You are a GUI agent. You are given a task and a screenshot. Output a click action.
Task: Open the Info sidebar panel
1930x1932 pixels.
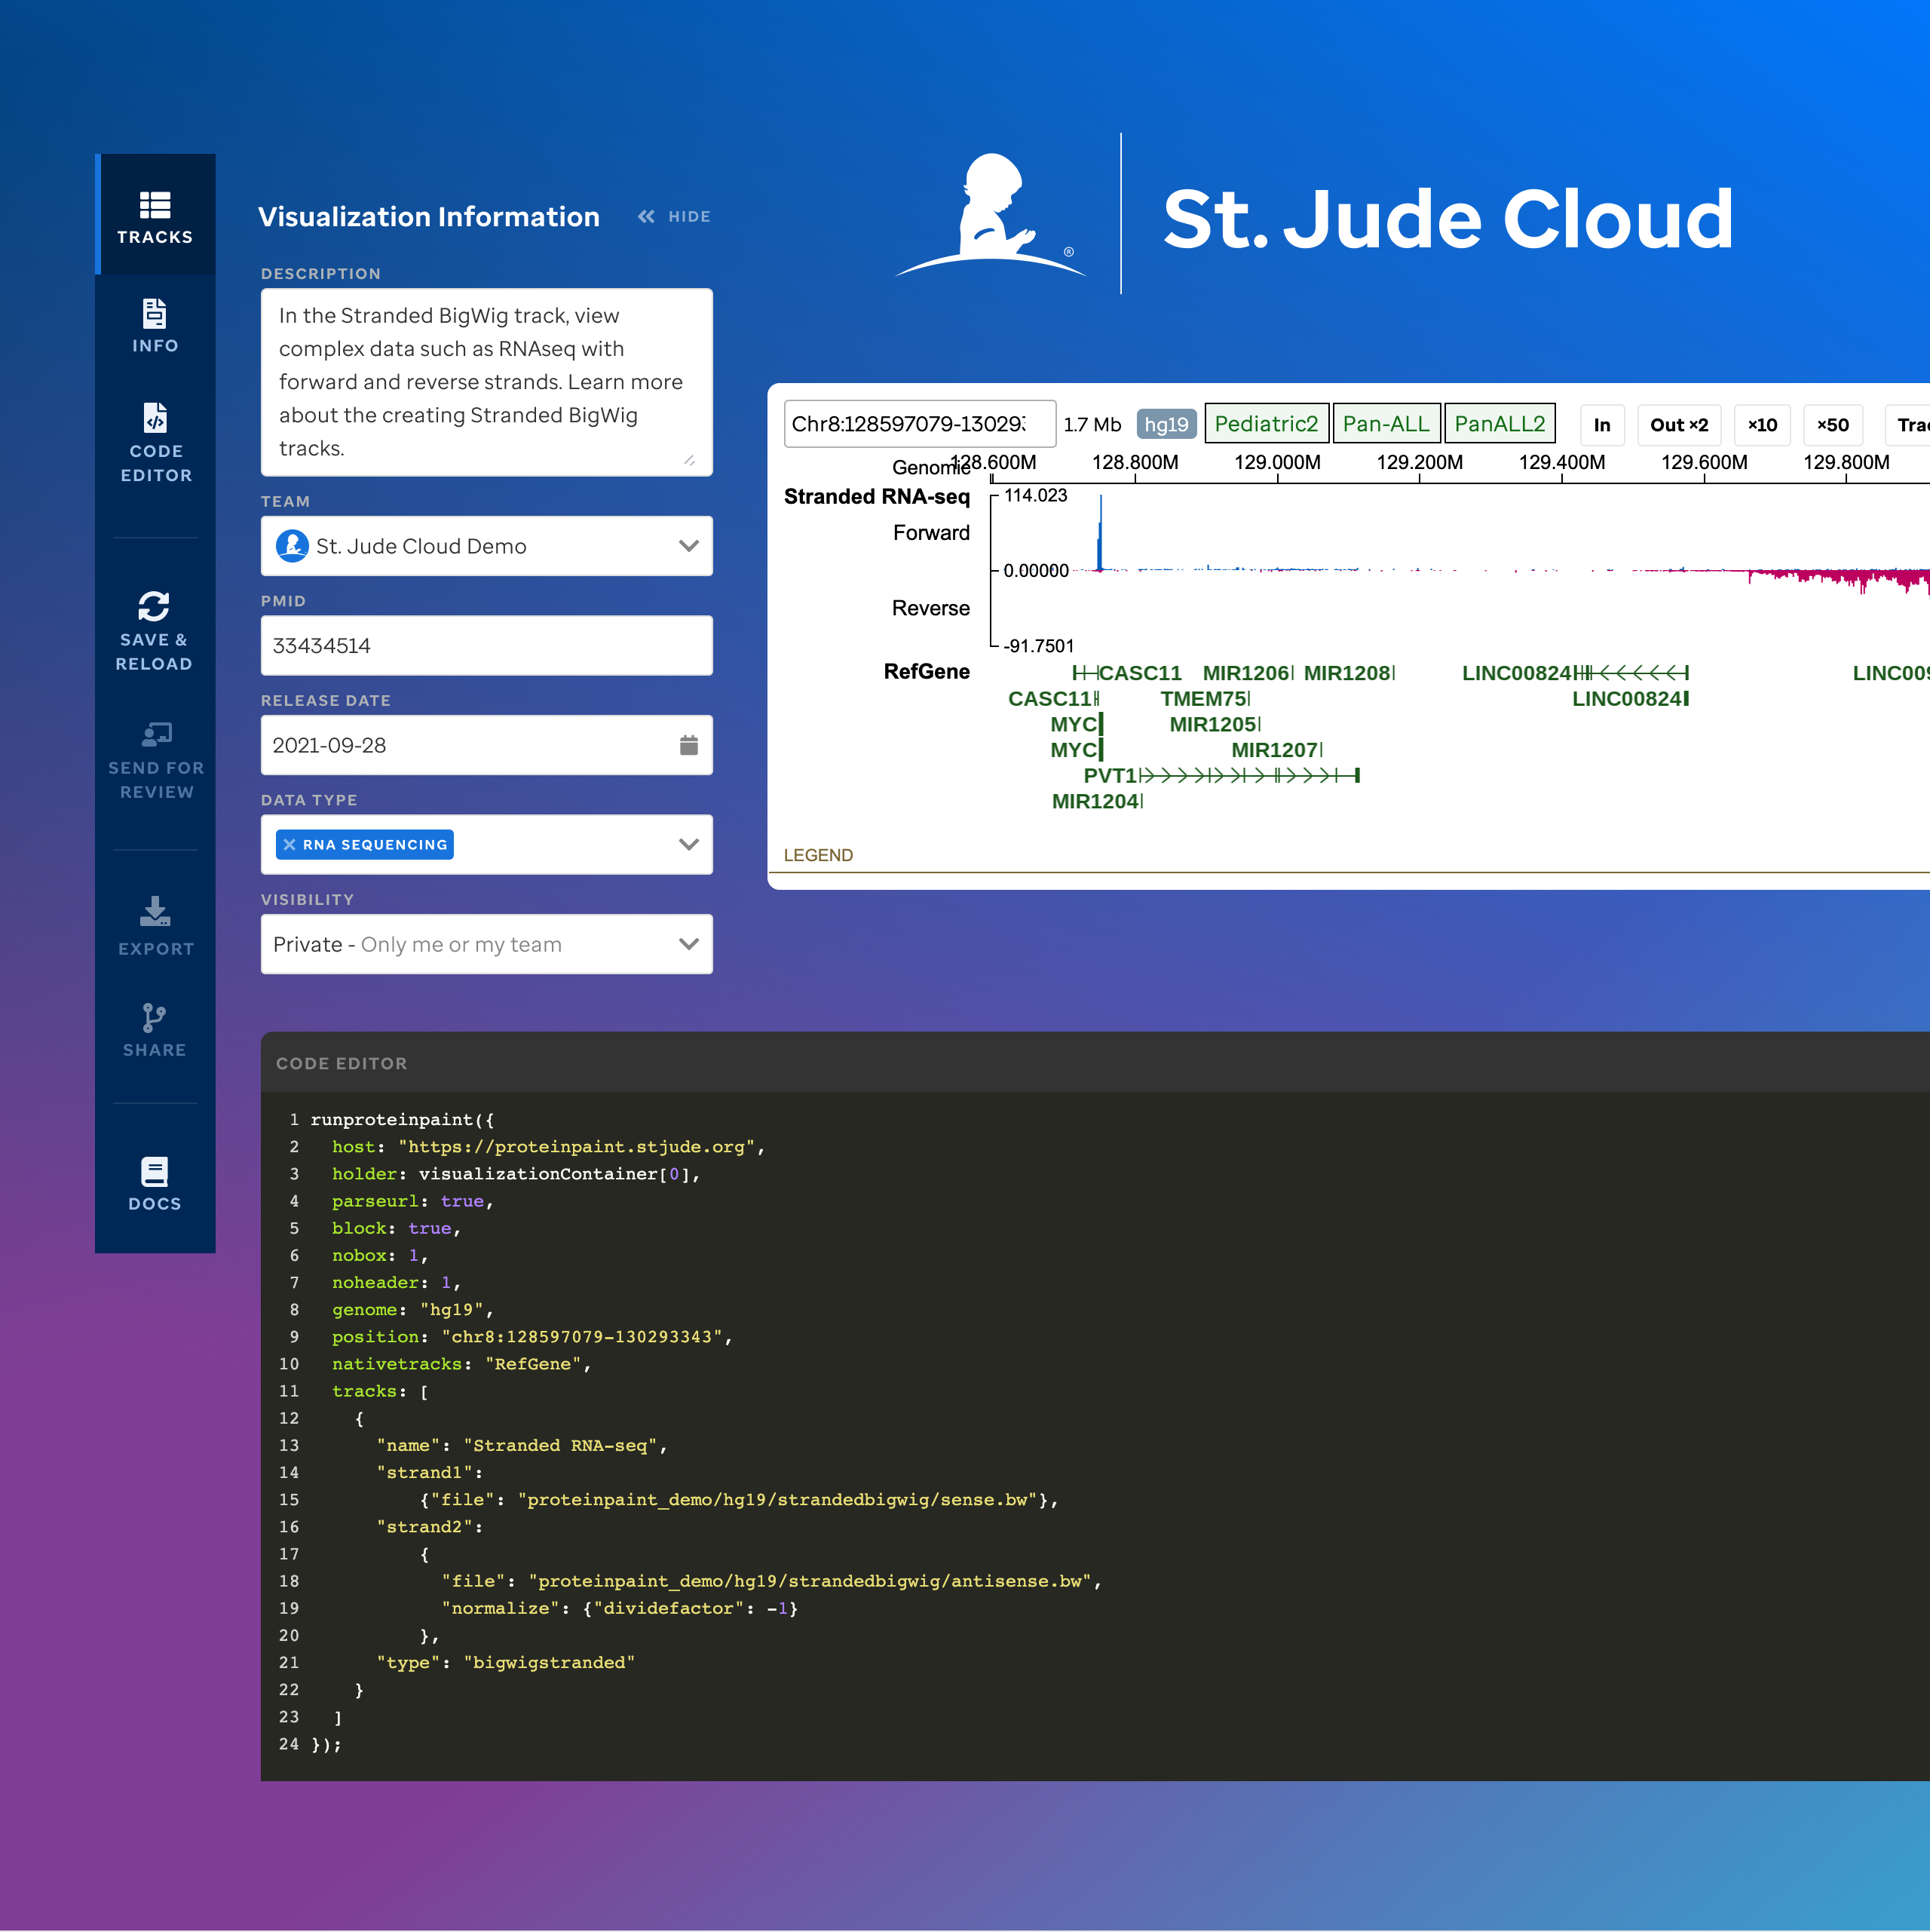point(155,326)
